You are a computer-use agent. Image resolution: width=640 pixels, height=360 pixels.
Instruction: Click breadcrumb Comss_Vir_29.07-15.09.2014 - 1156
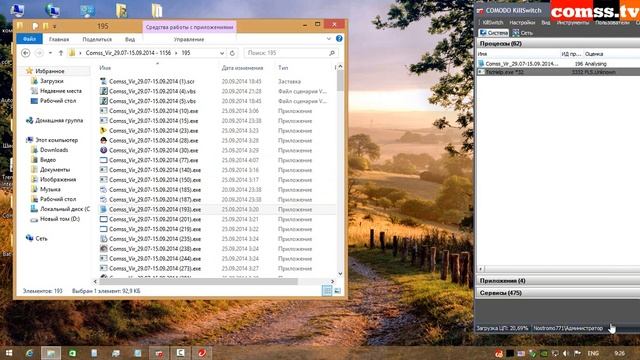pyautogui.click(x=128, y=53)
